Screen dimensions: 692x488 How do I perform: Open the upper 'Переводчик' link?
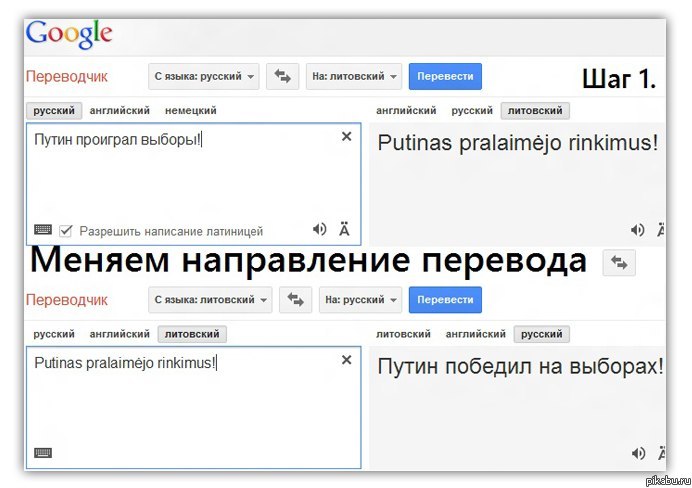point(67,76)
